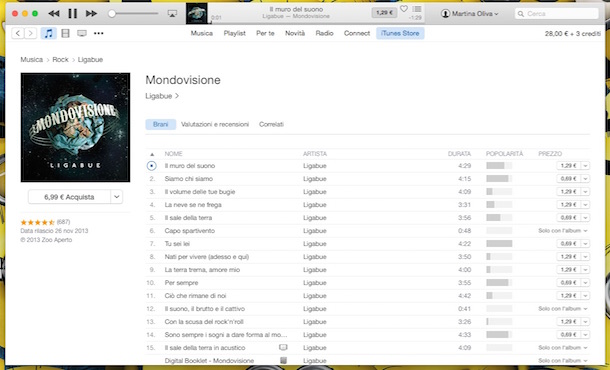The height and width of the screenshot is (370, 610).
Task: Go to Rock in the breadcrumb
Action: 60,60
